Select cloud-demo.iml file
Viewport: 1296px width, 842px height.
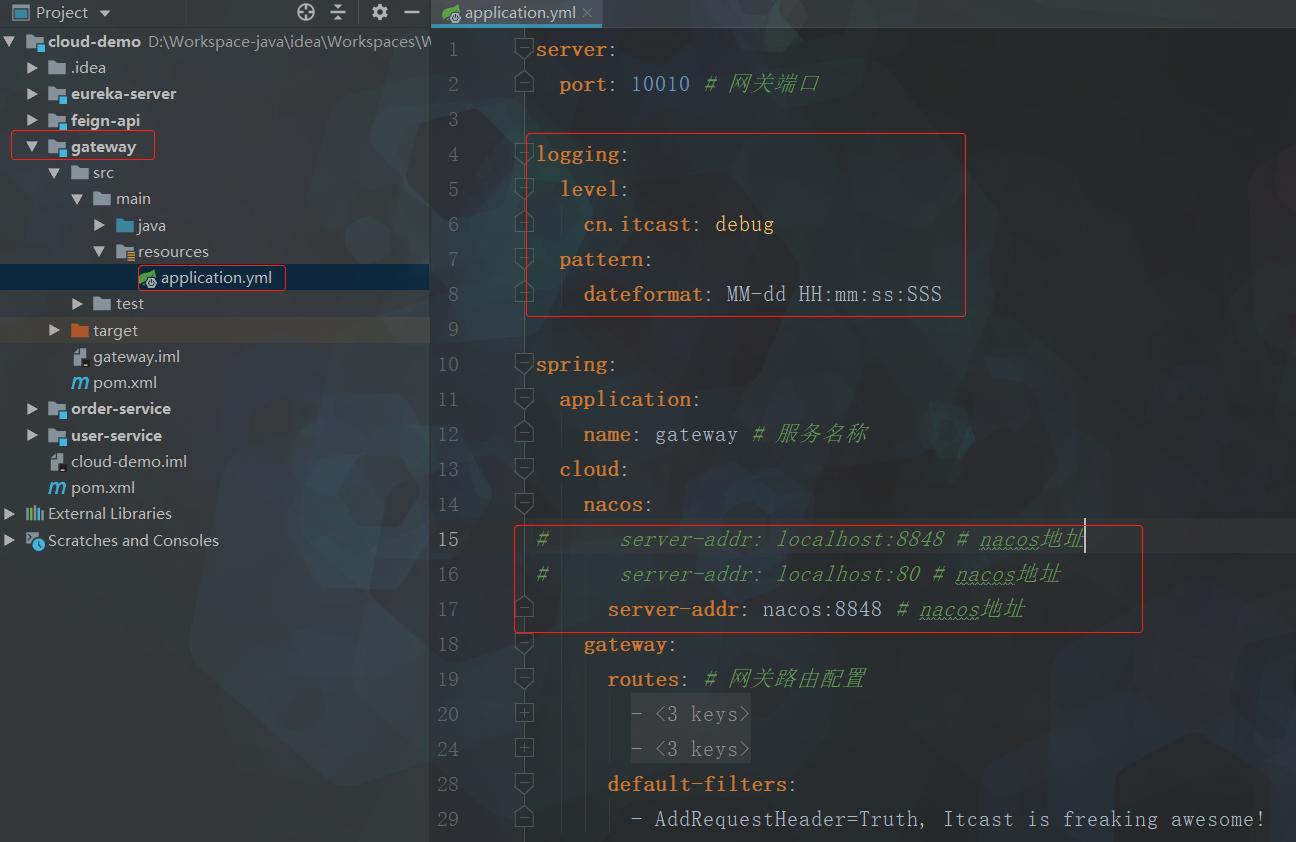[129, 462]
